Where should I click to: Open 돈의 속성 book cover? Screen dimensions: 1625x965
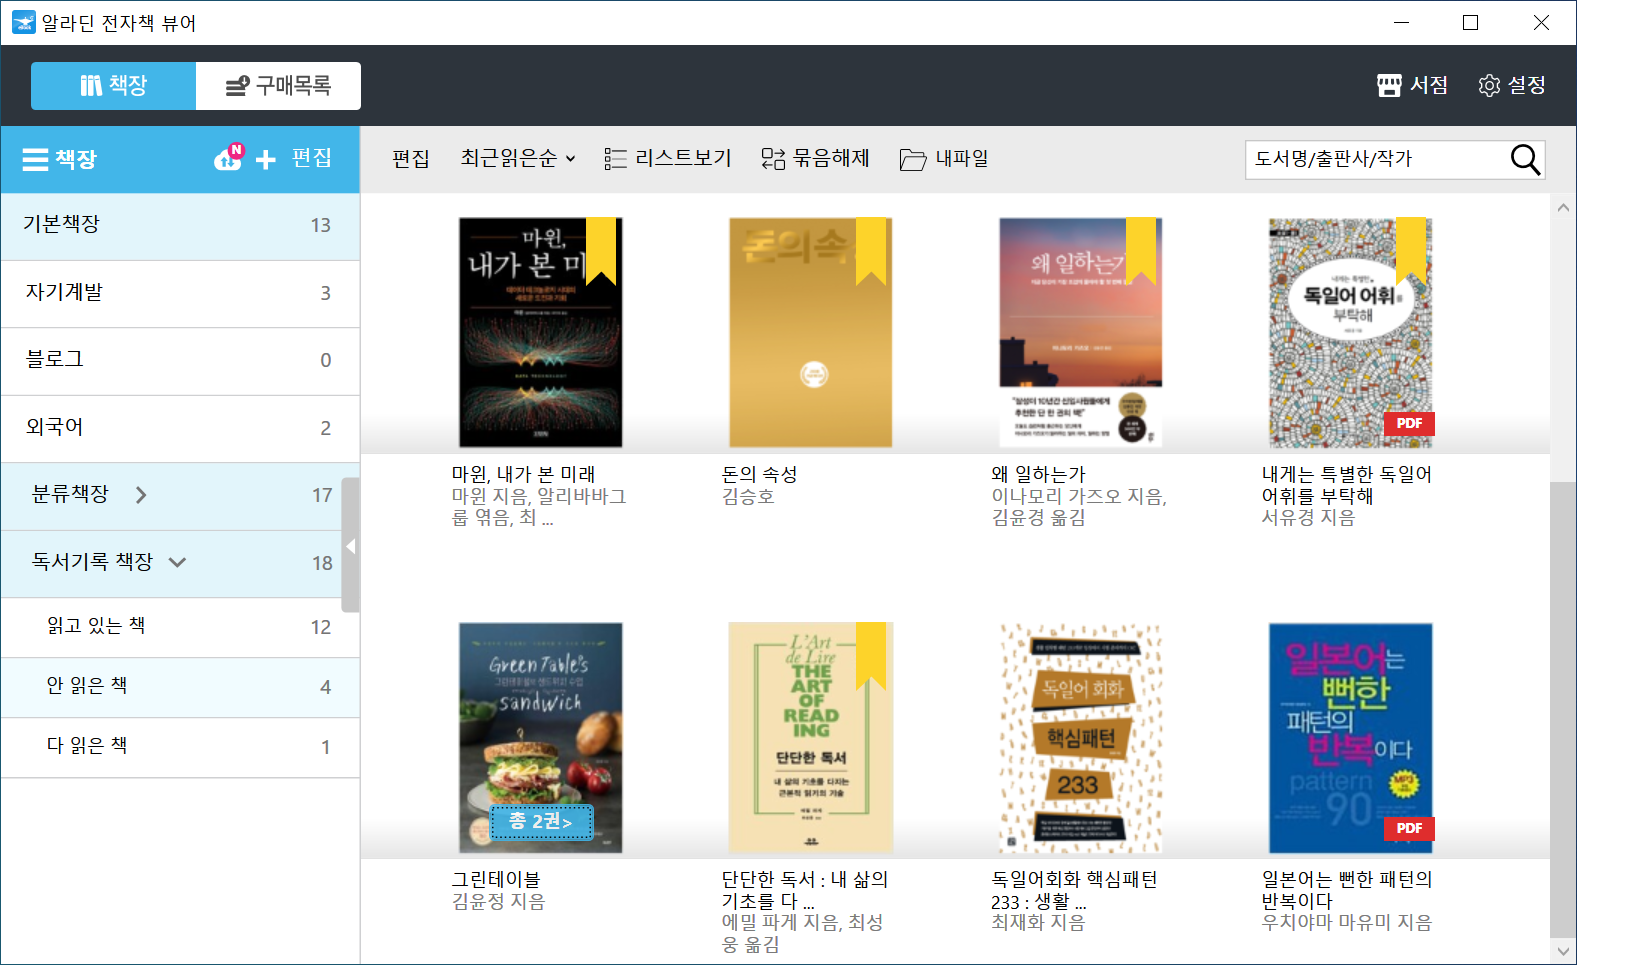810,332
